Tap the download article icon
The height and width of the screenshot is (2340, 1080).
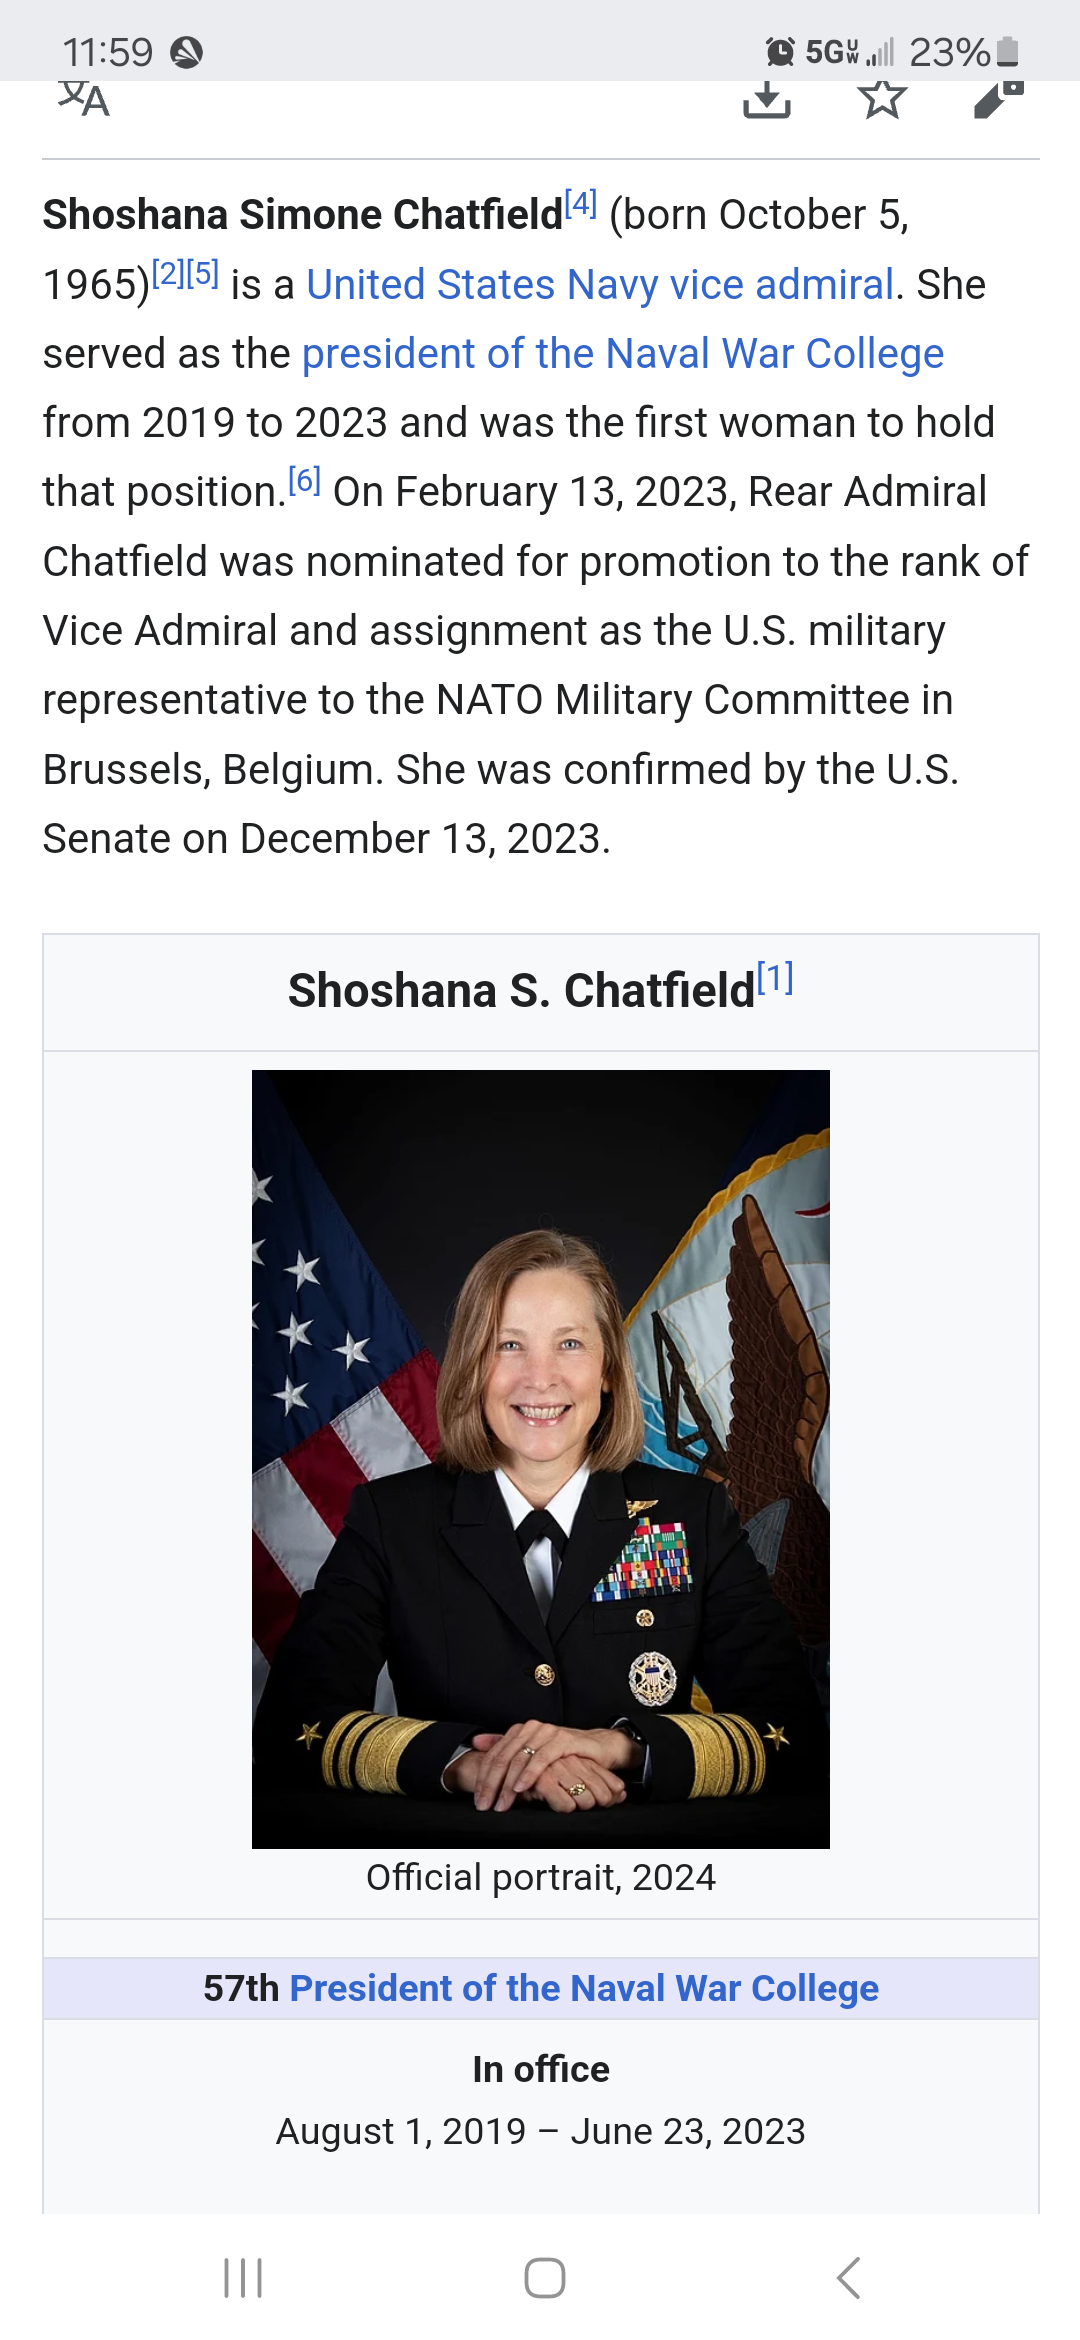coord(767,99)
